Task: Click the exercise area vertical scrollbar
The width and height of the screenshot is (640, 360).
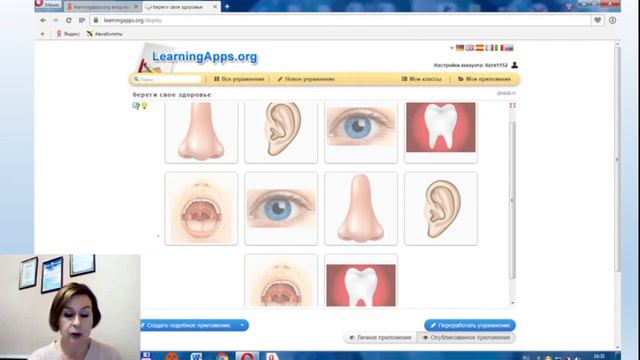Action: [x=512, y=200]
